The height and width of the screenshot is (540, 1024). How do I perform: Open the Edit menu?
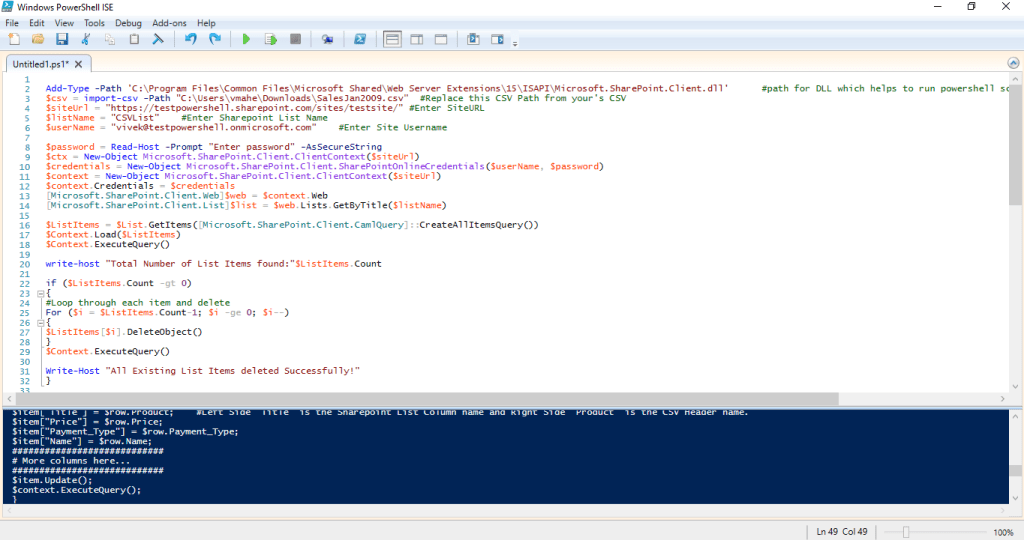(x=37, y=23)
